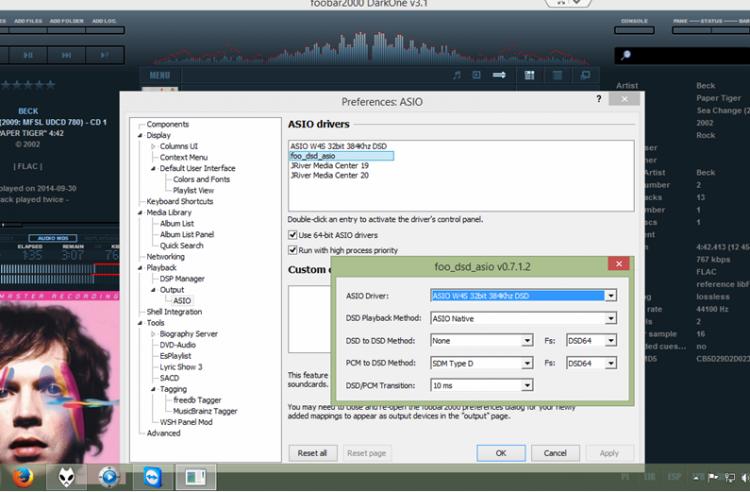Click Cancel in Preferences dialog
The width and height of the screenshot is (750, 492).
pos(555,453)
